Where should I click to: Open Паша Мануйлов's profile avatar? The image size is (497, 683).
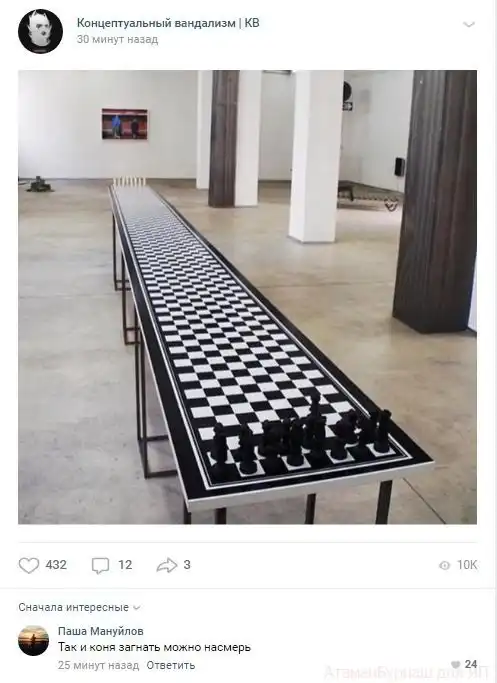(34, 640)
